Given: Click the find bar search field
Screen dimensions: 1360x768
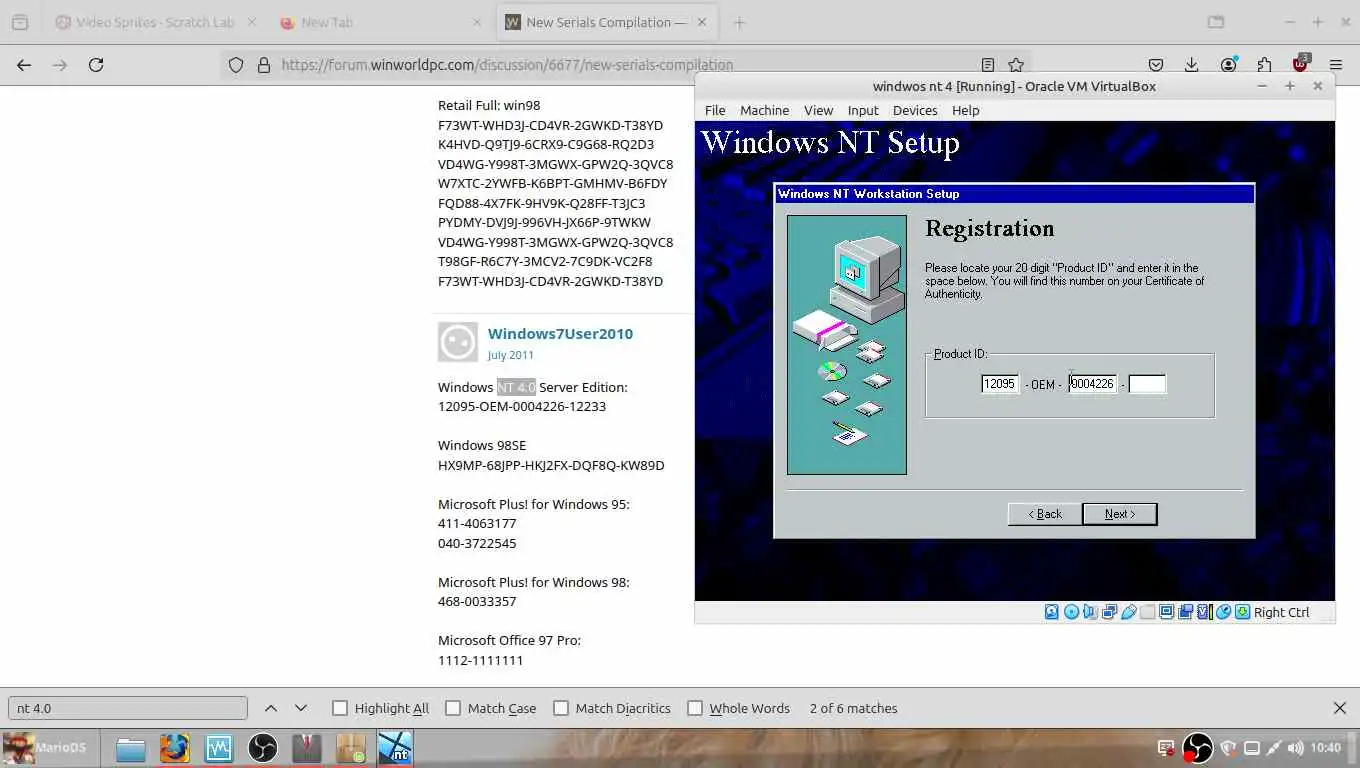Looking at the screenshot, I should 128,708.
